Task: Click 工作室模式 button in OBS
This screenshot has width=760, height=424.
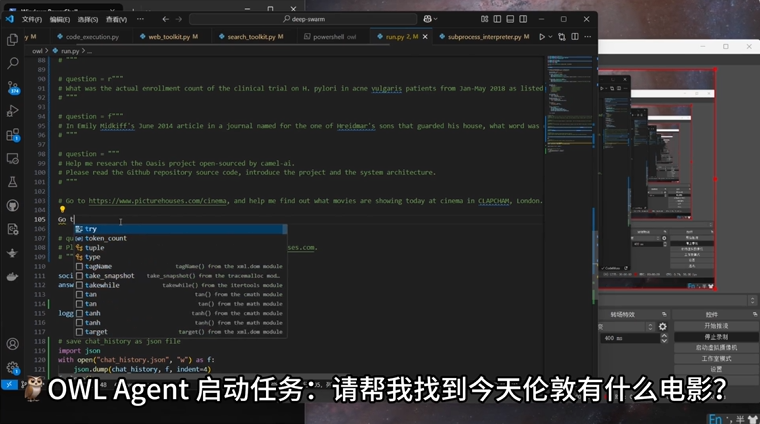Action: pos(716,359)
